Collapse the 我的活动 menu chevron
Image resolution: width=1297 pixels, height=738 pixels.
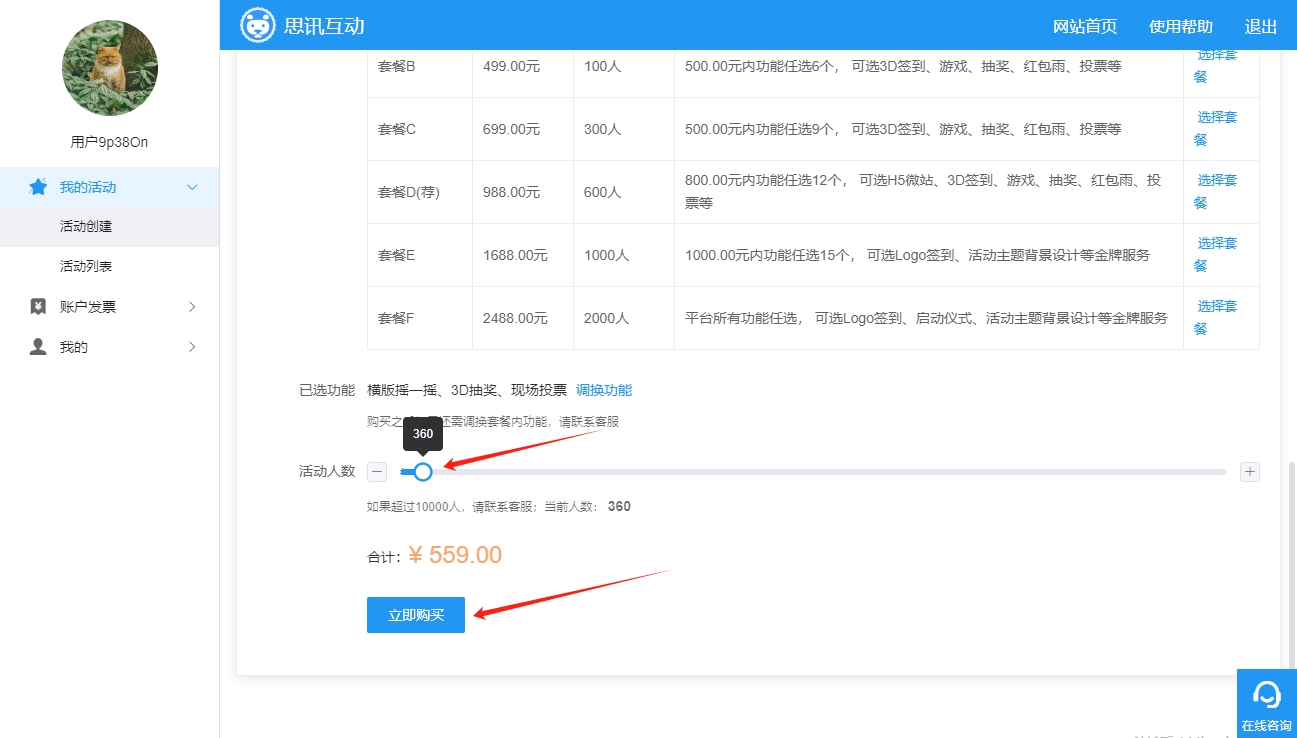point(193,187)
